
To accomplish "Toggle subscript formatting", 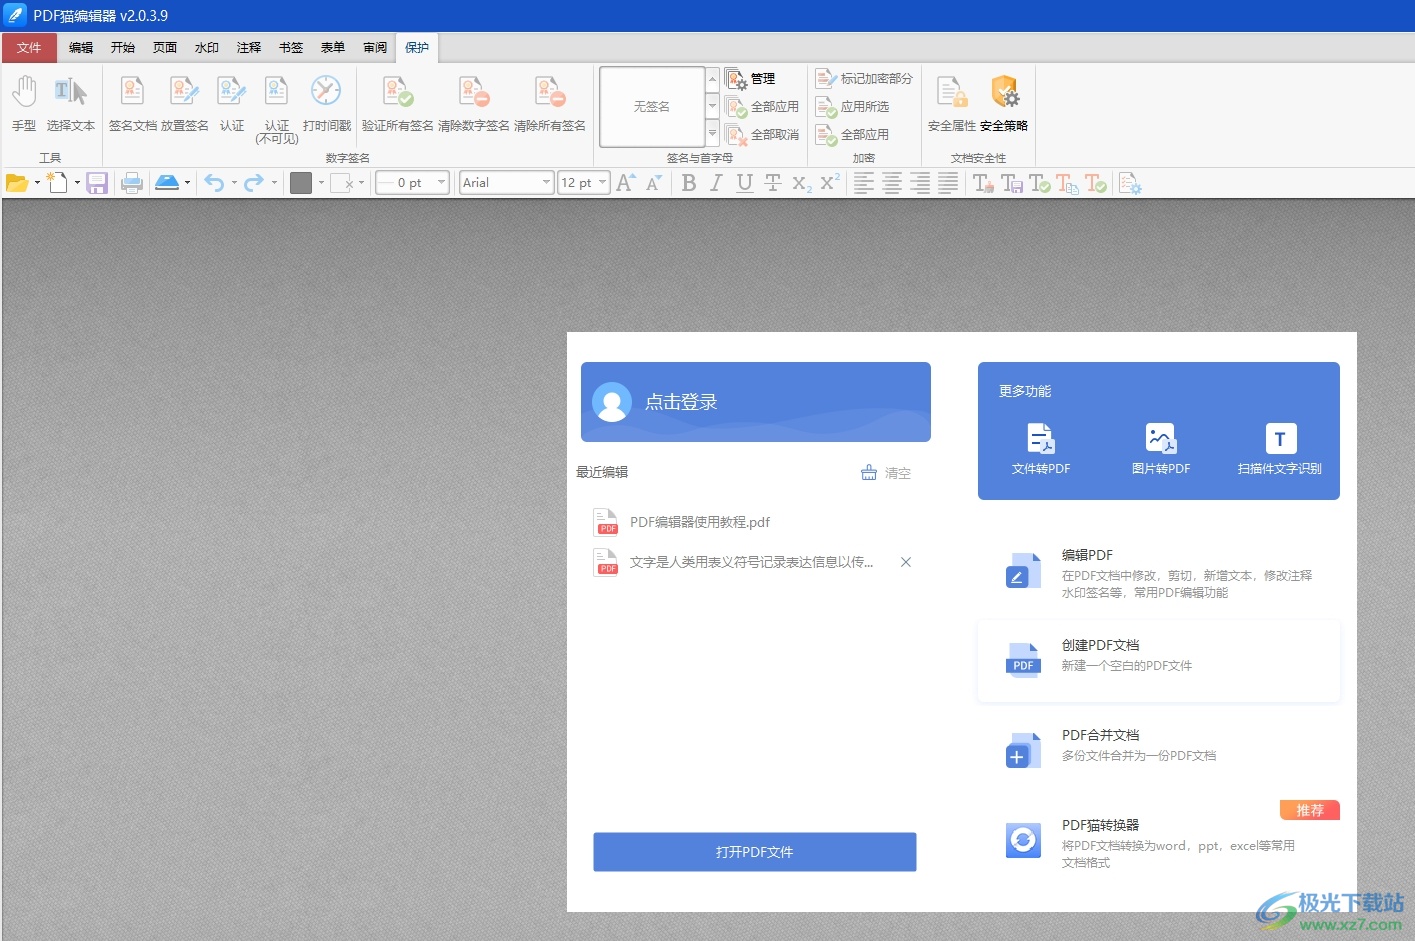I will click(801, 183).
